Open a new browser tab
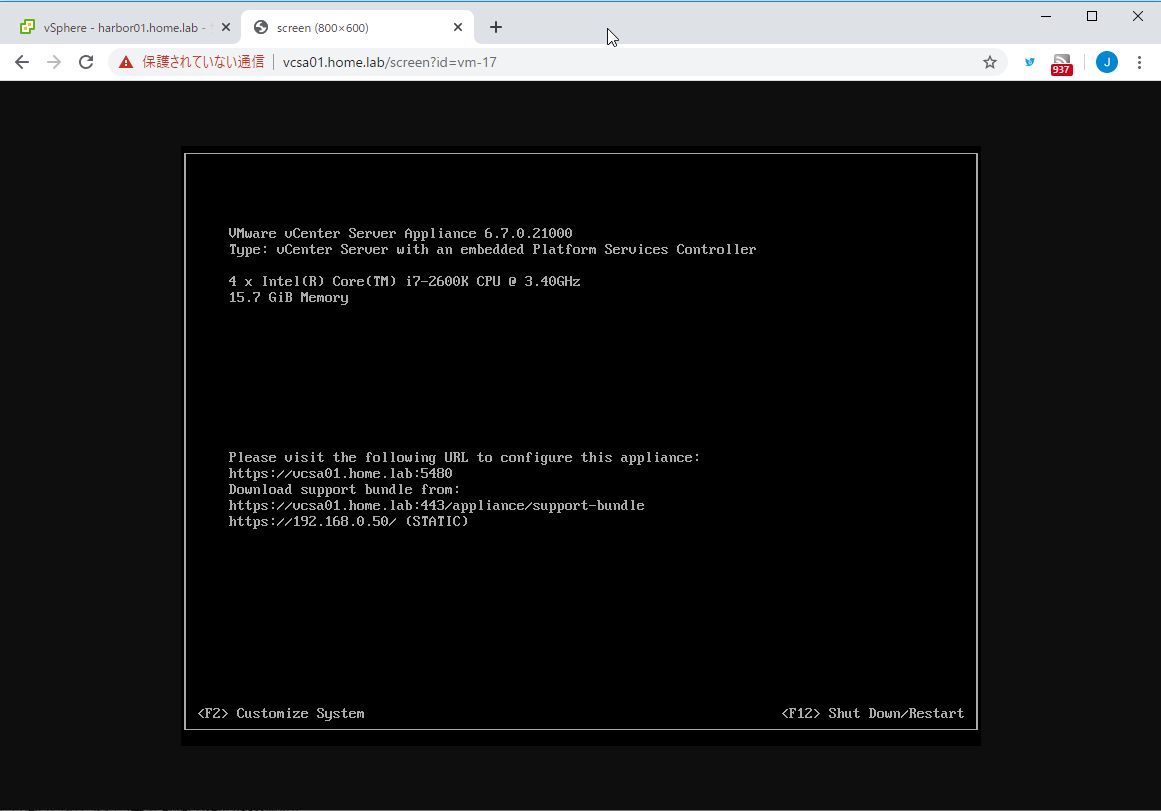The height and width of the screenshot is (811, 1161). point(496,27)
